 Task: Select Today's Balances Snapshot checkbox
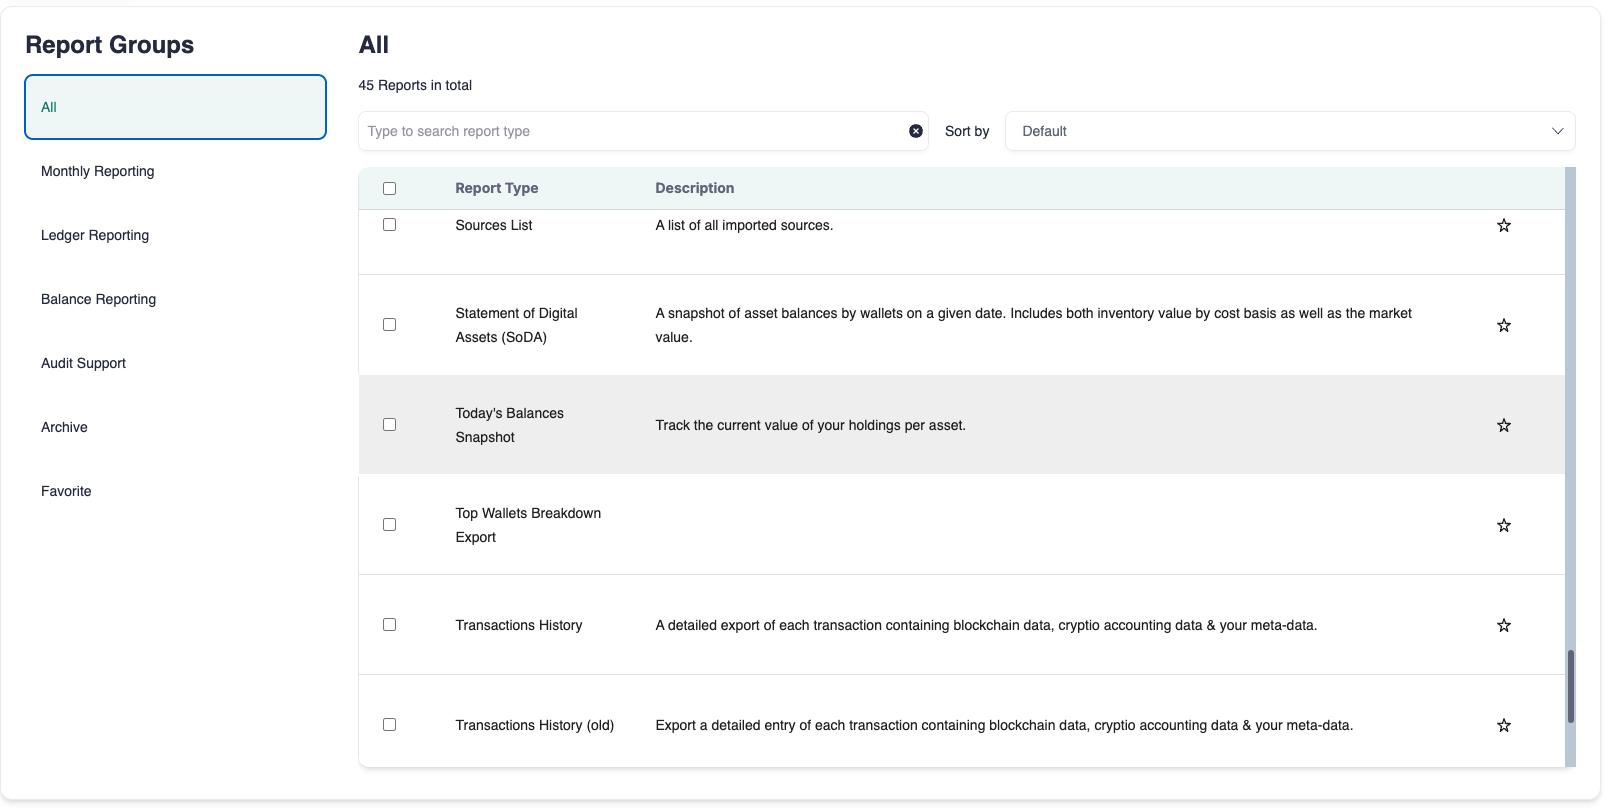(x=389, y=425)
